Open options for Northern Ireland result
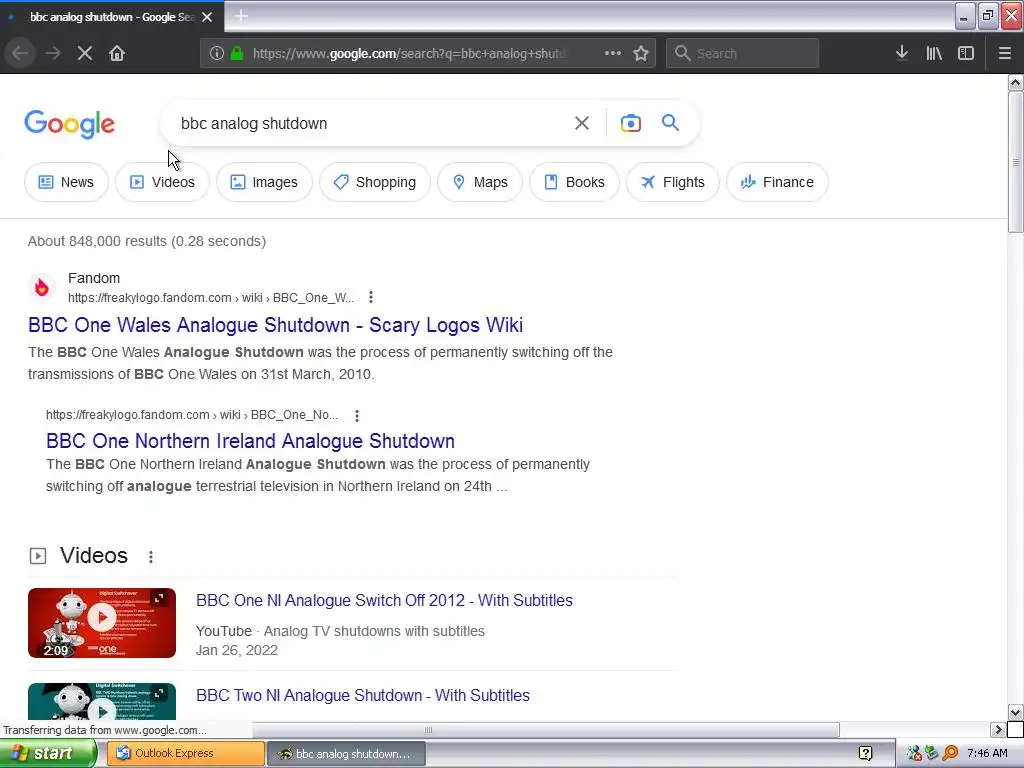 [357, 415]
